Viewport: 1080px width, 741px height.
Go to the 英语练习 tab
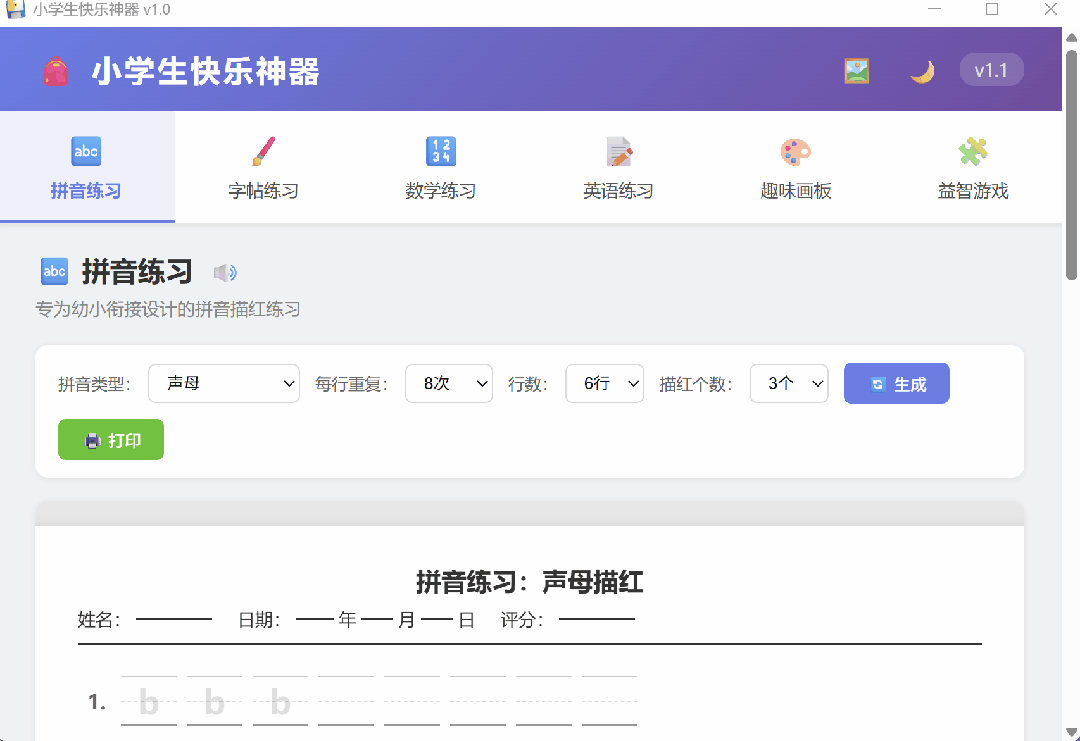click(x=619, y=167)
